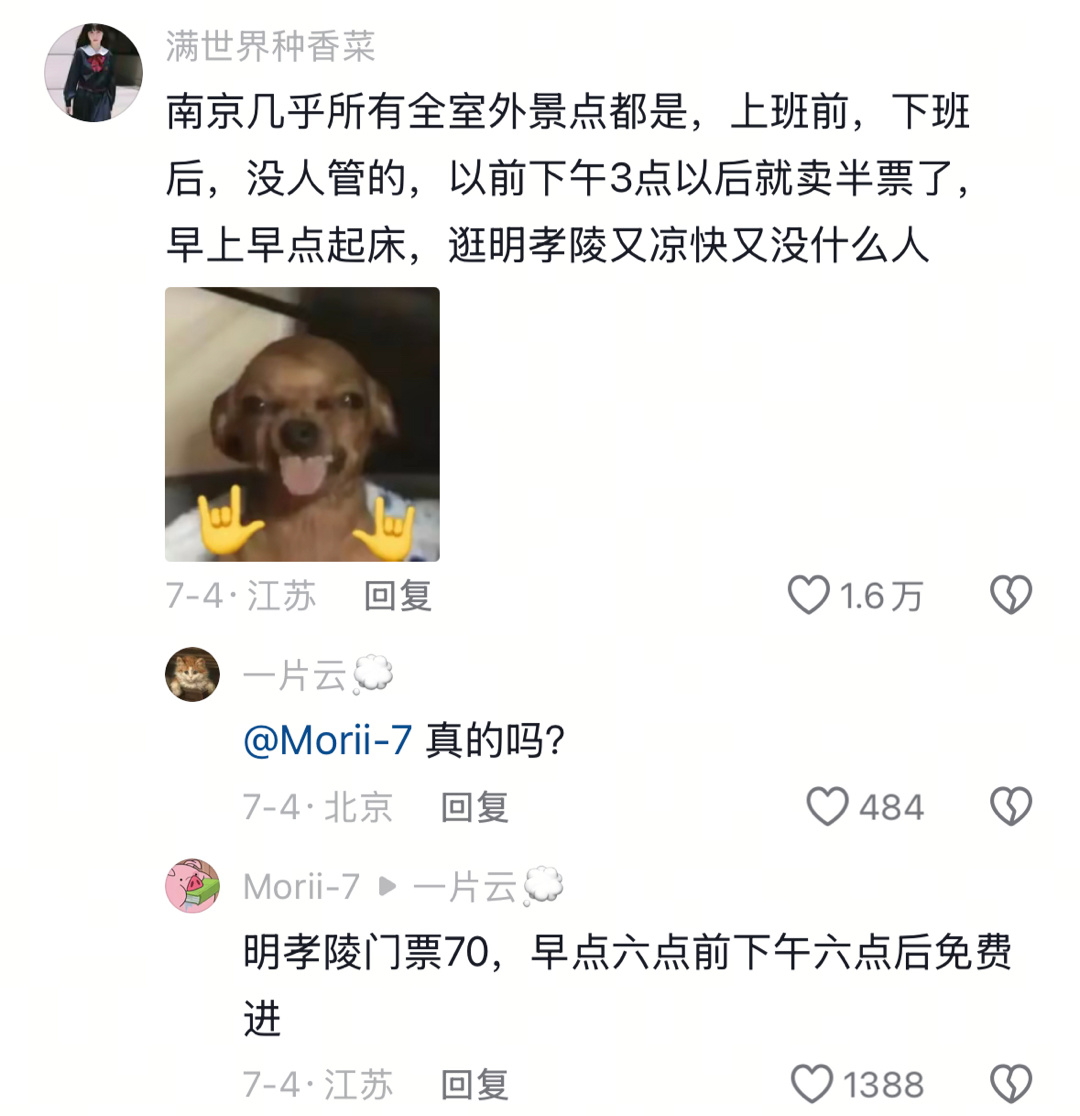
Task: Tap the broken-heart icon on 一片云's reply
Action: point(1011,806)
